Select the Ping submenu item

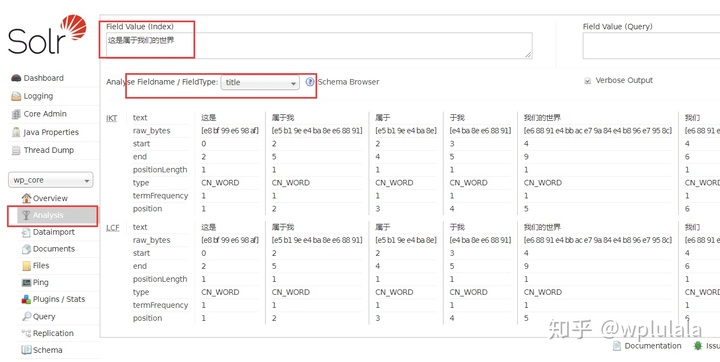(x=40, y=283)
